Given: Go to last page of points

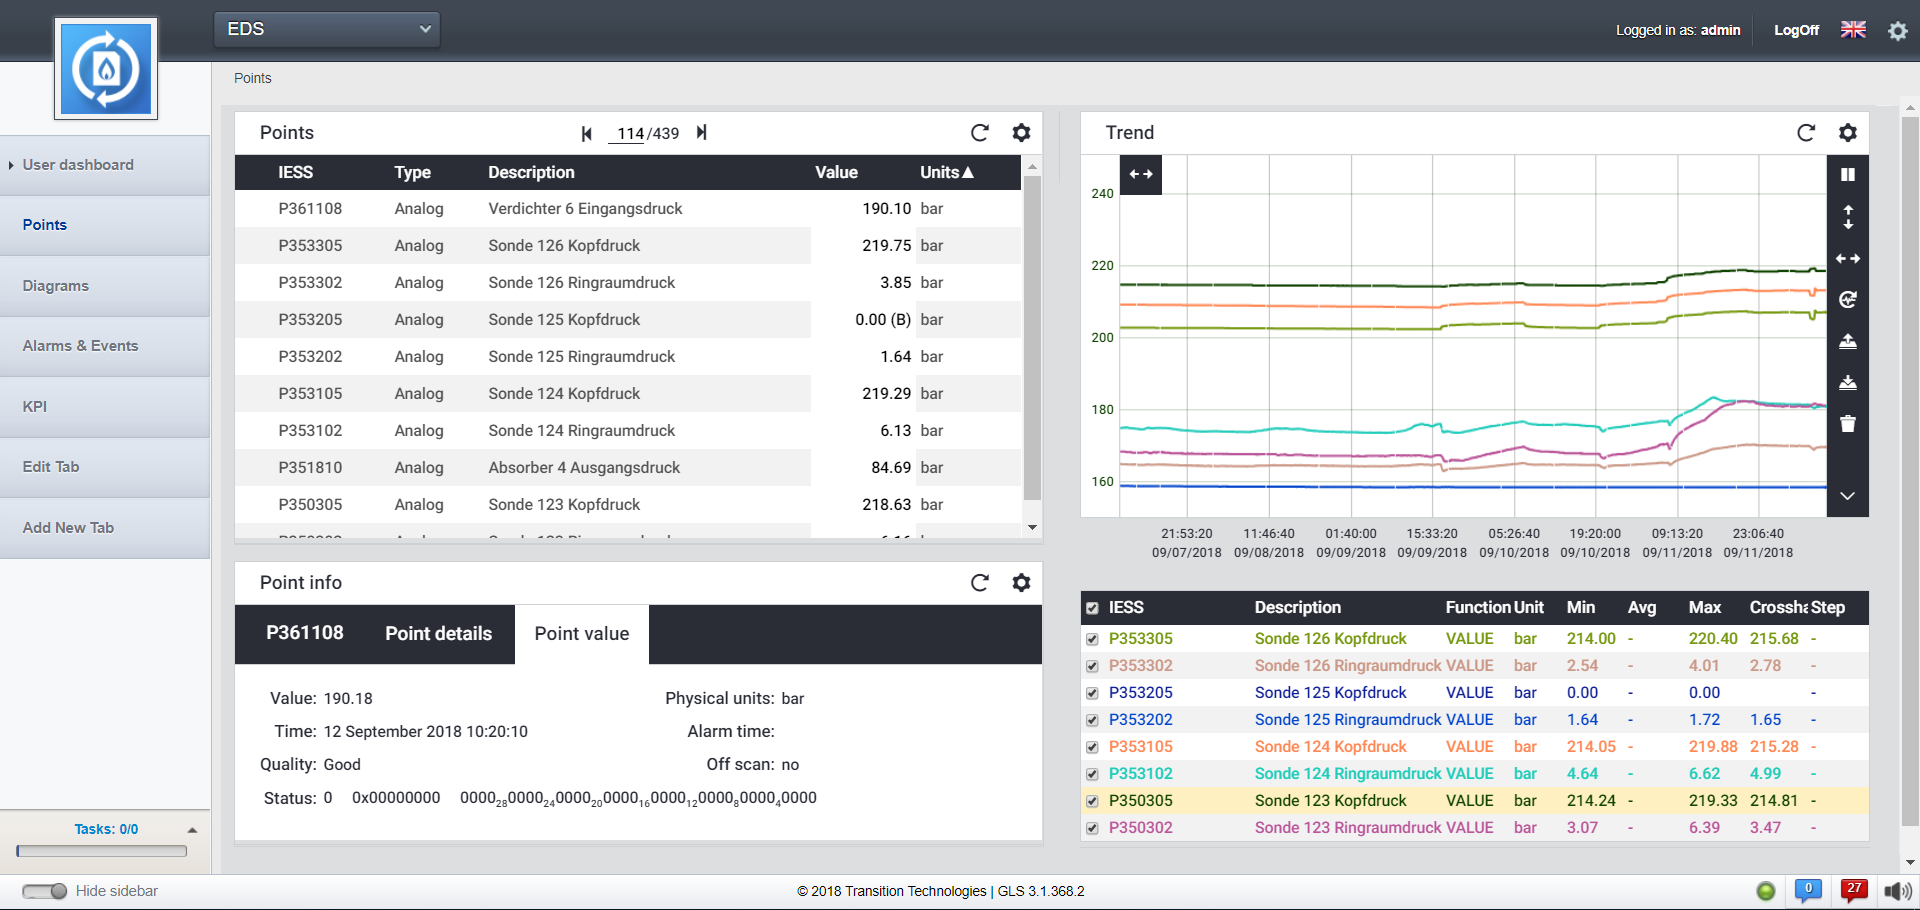Looking at the screenshot, I should pyautogui.click(x=702, y=133).
